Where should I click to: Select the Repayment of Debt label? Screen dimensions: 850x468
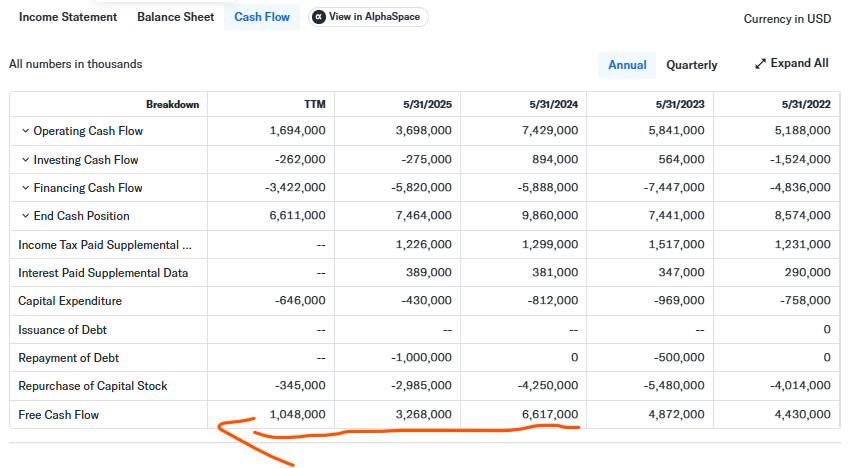pyautogui.click(x=68, y=358)
